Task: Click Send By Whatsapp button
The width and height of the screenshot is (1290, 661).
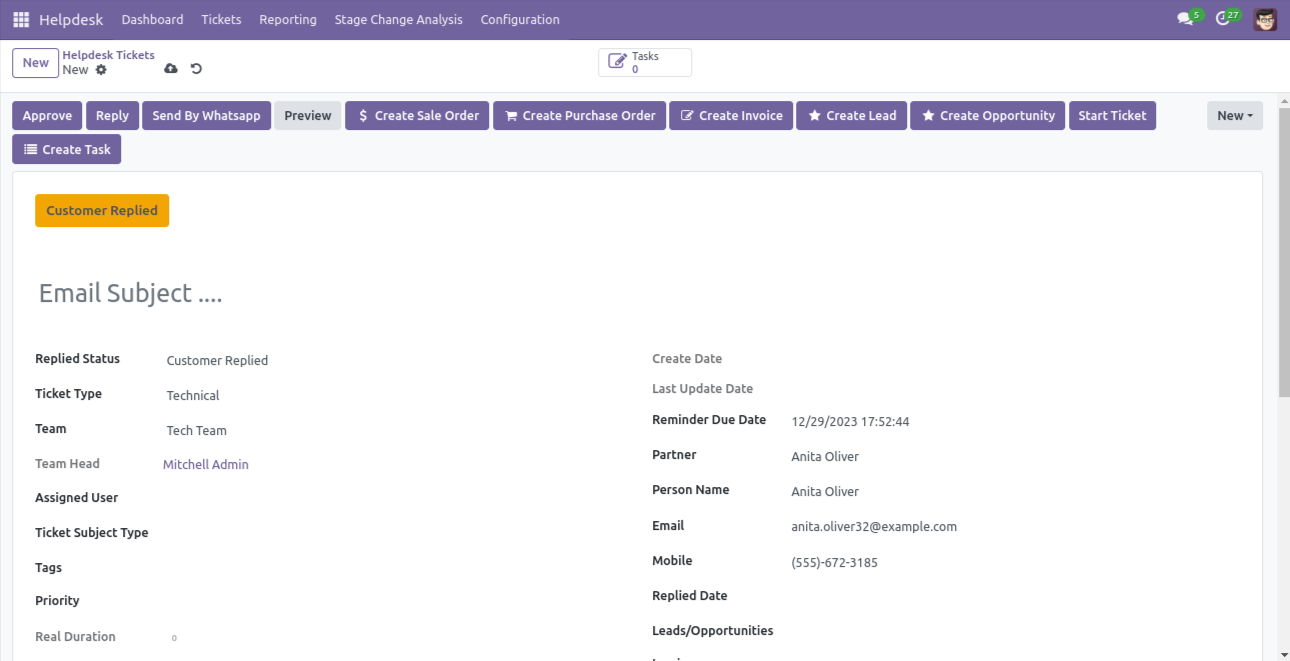Action: click(x=206, y=116)
